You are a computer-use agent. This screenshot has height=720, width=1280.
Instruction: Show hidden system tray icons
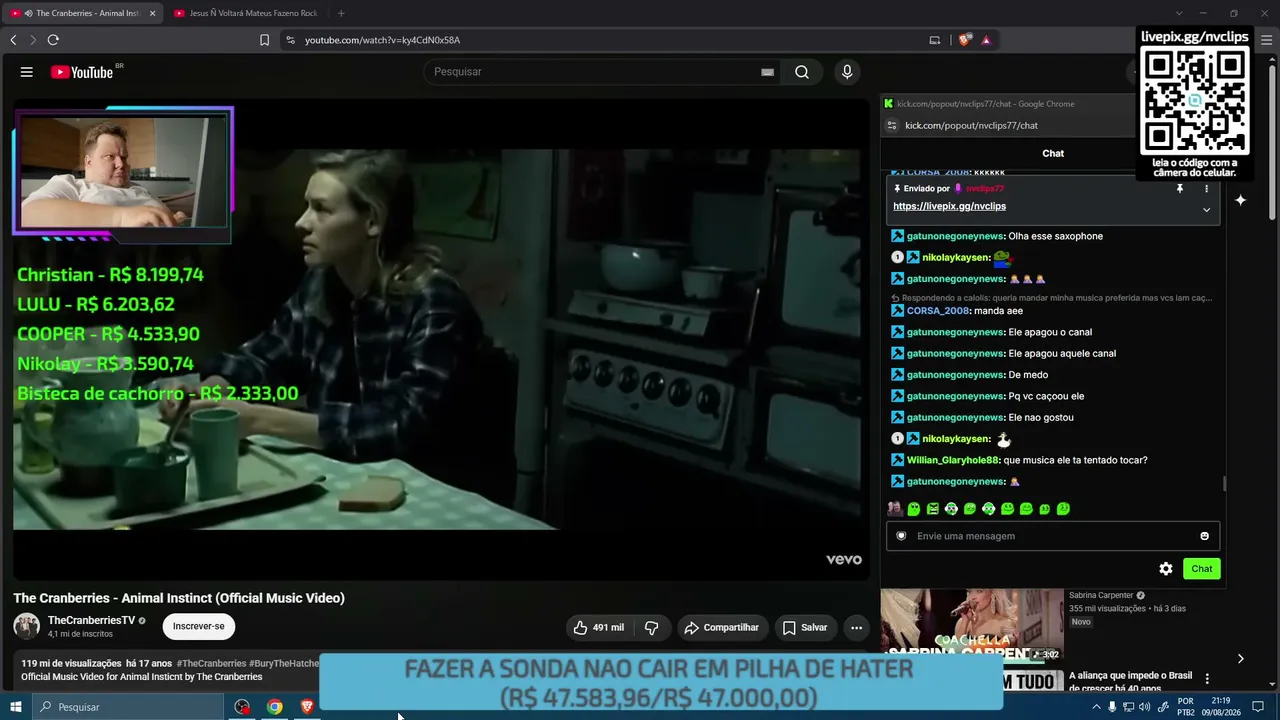tap(1096, 707)
